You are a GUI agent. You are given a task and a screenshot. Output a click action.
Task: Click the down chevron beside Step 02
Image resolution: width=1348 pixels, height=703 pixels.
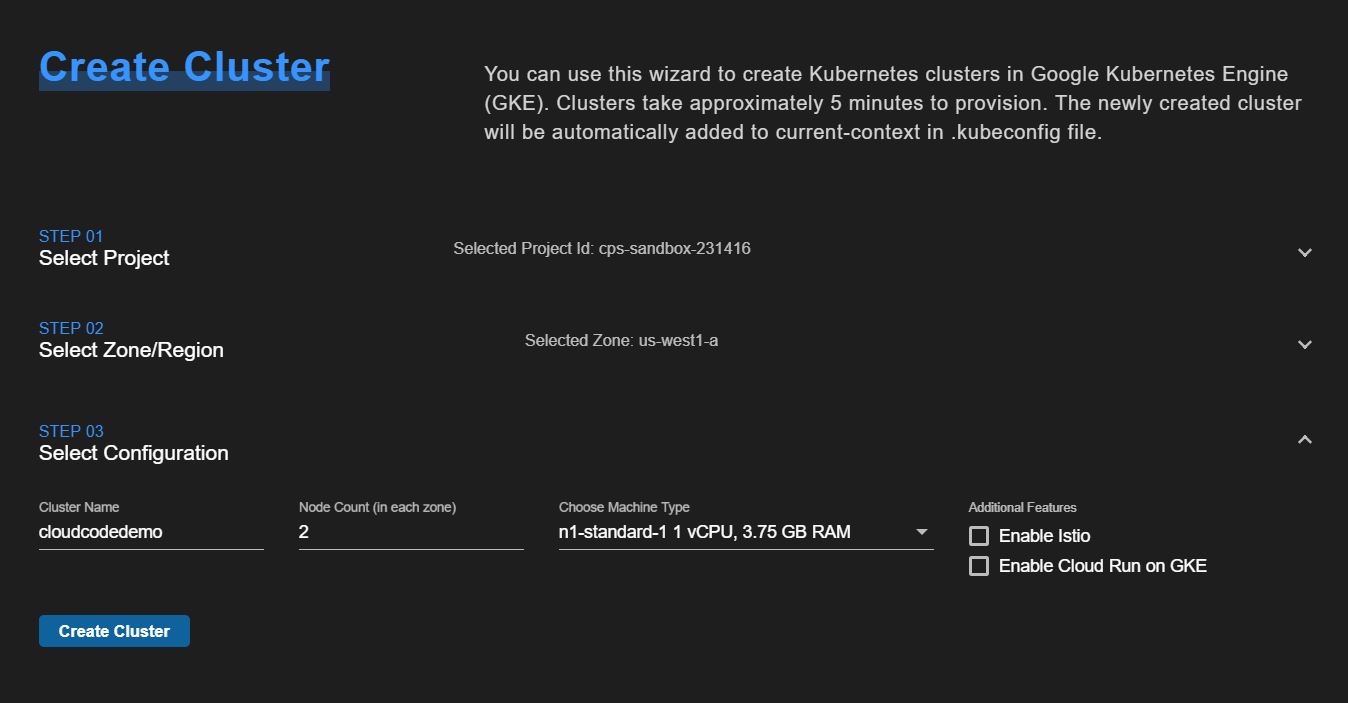[x=1304, y=344]
